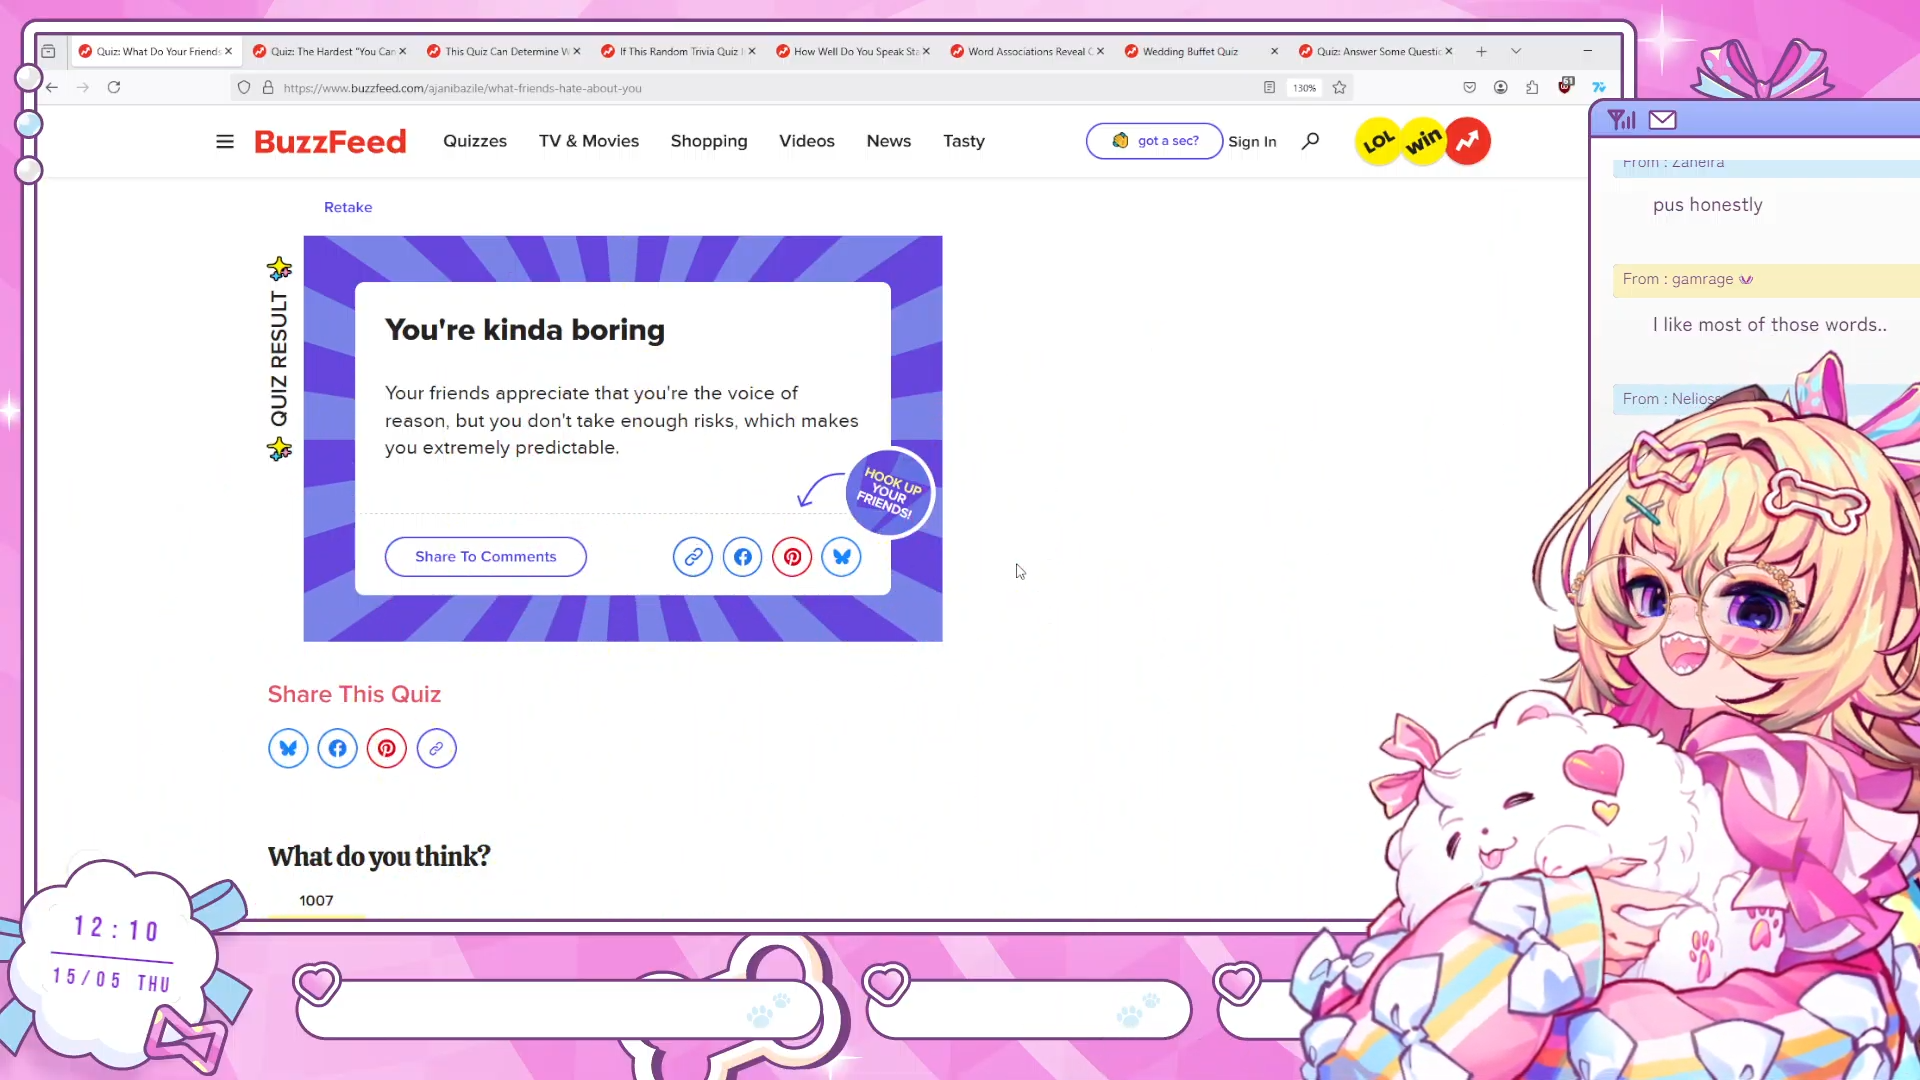Viewport: 1920px width, 1080px height.
Task: Share result on Facebook in result card
Action: [x=742, y=557]
